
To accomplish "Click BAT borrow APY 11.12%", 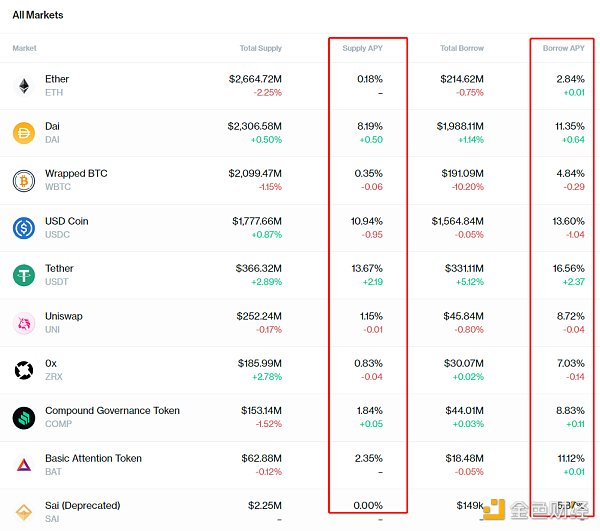I will point(571,458).
